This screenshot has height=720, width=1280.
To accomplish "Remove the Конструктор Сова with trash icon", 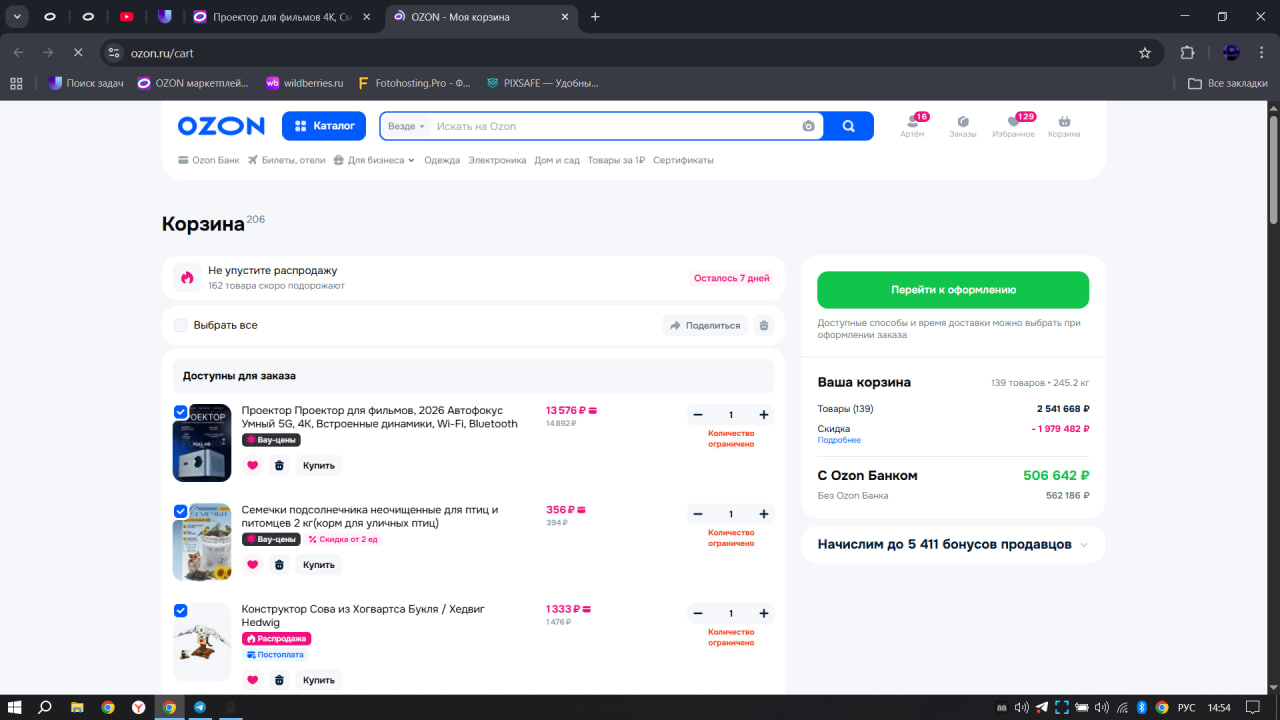I will tap(279, 680).
